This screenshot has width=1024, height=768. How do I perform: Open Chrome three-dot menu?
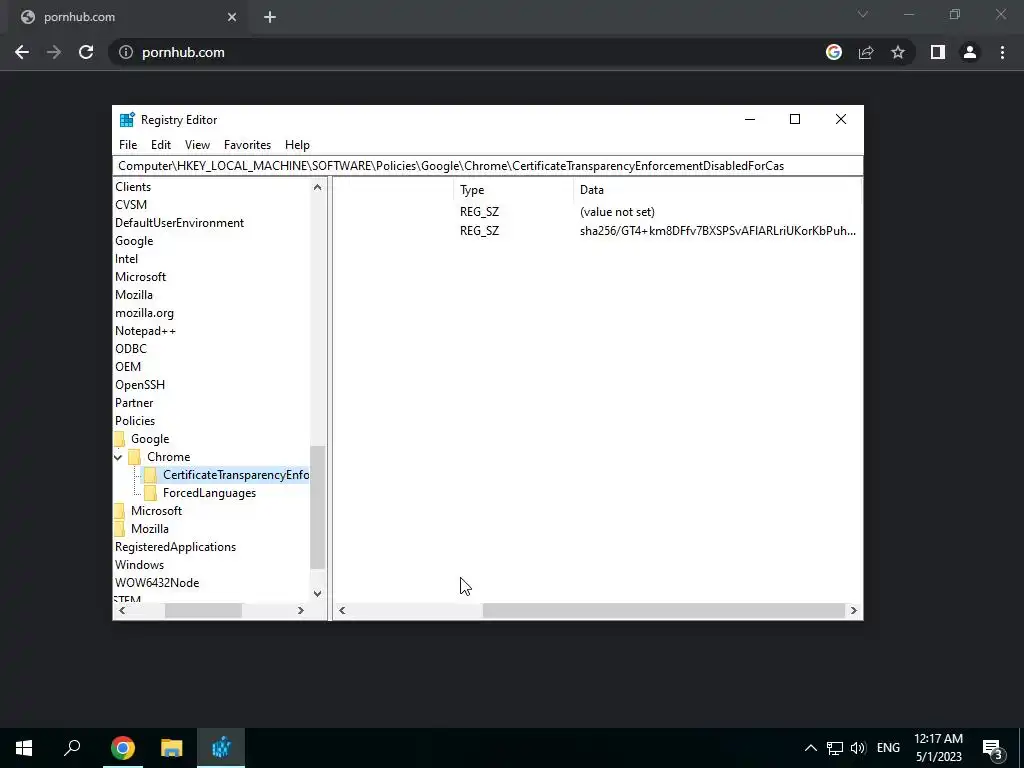click(1002, 52)
